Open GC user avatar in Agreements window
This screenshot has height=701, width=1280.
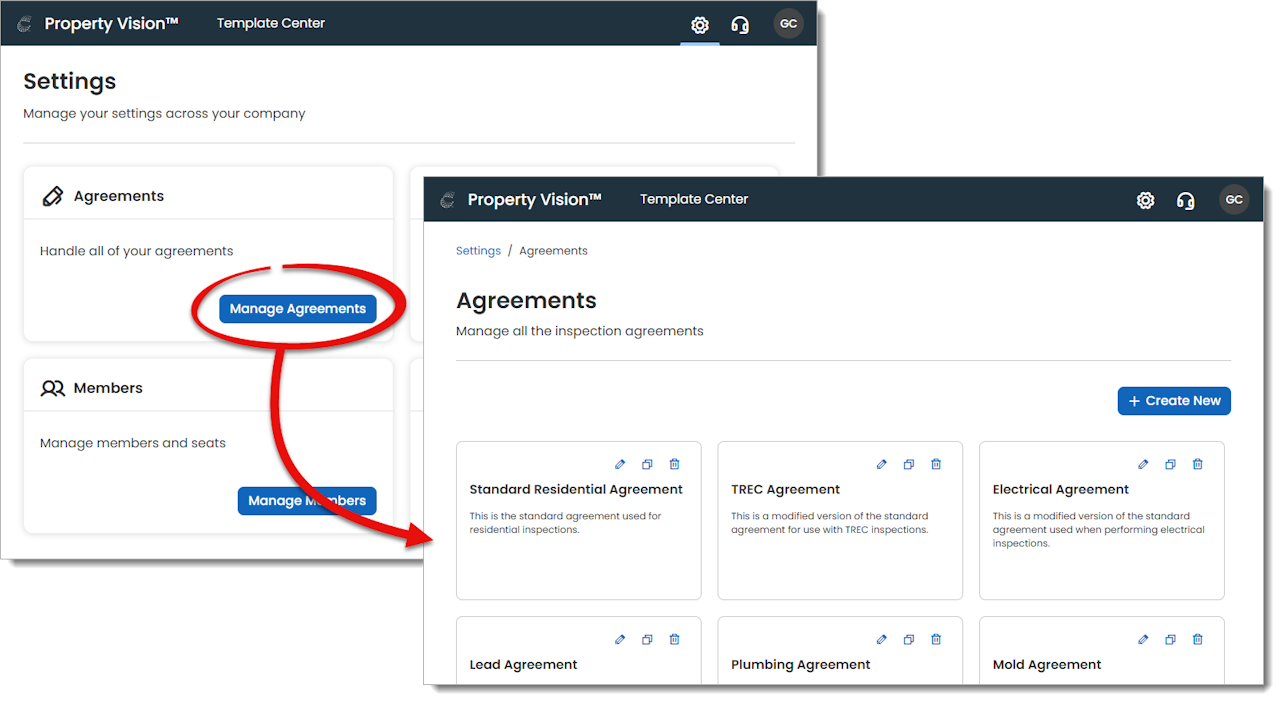pos(1234,200)
